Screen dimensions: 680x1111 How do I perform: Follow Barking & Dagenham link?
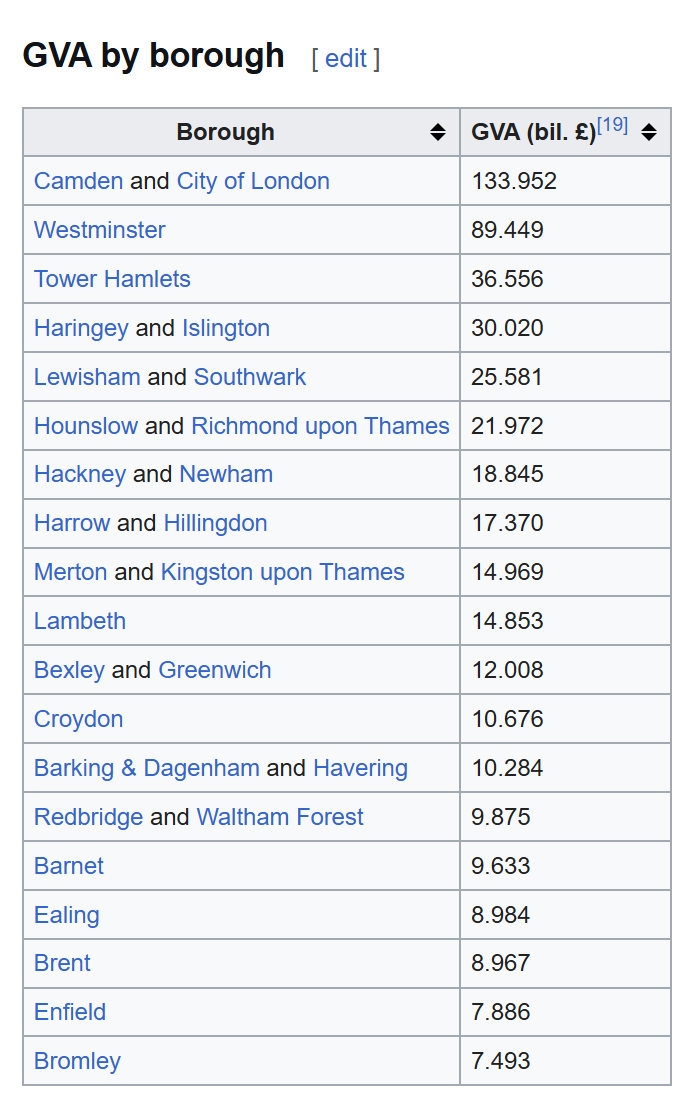pos(146,768)
